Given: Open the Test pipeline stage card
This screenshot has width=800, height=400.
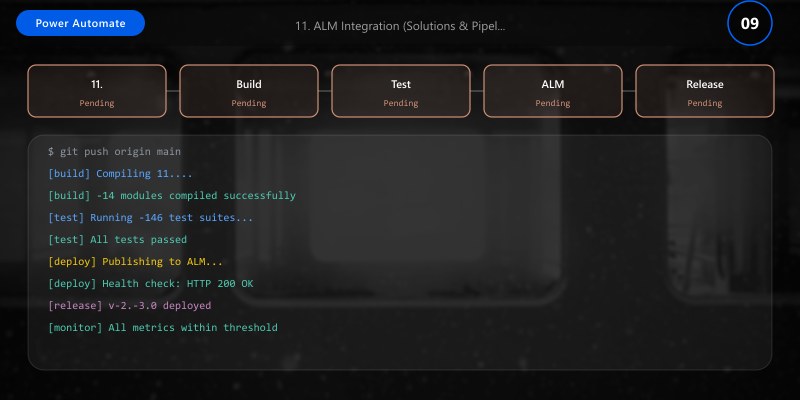Looking at the screenshot, I should point(401,91).
